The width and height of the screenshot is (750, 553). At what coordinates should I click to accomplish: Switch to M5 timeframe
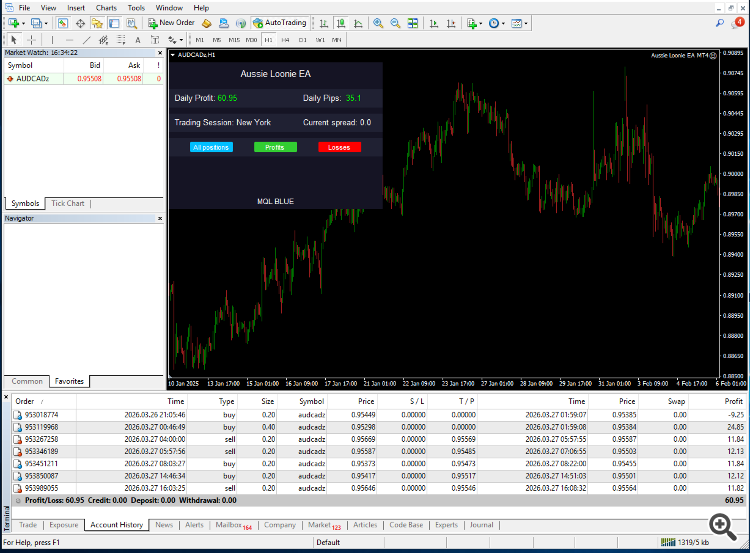tap(217, 40)
